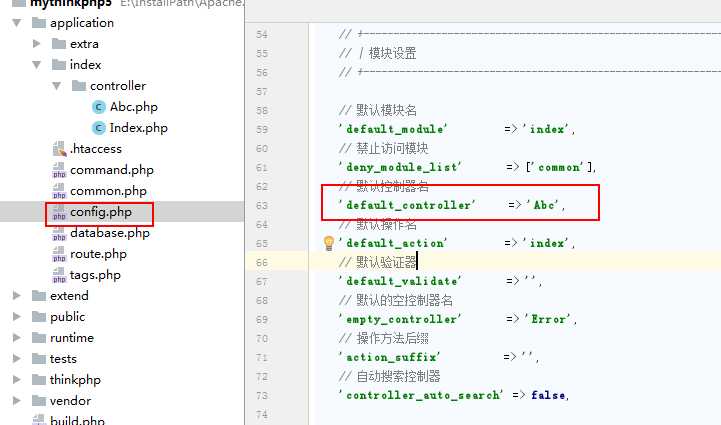Select the extend folder label
This screenshot has height=425, width=721.
pyautogui.click(x=69, y=295)
